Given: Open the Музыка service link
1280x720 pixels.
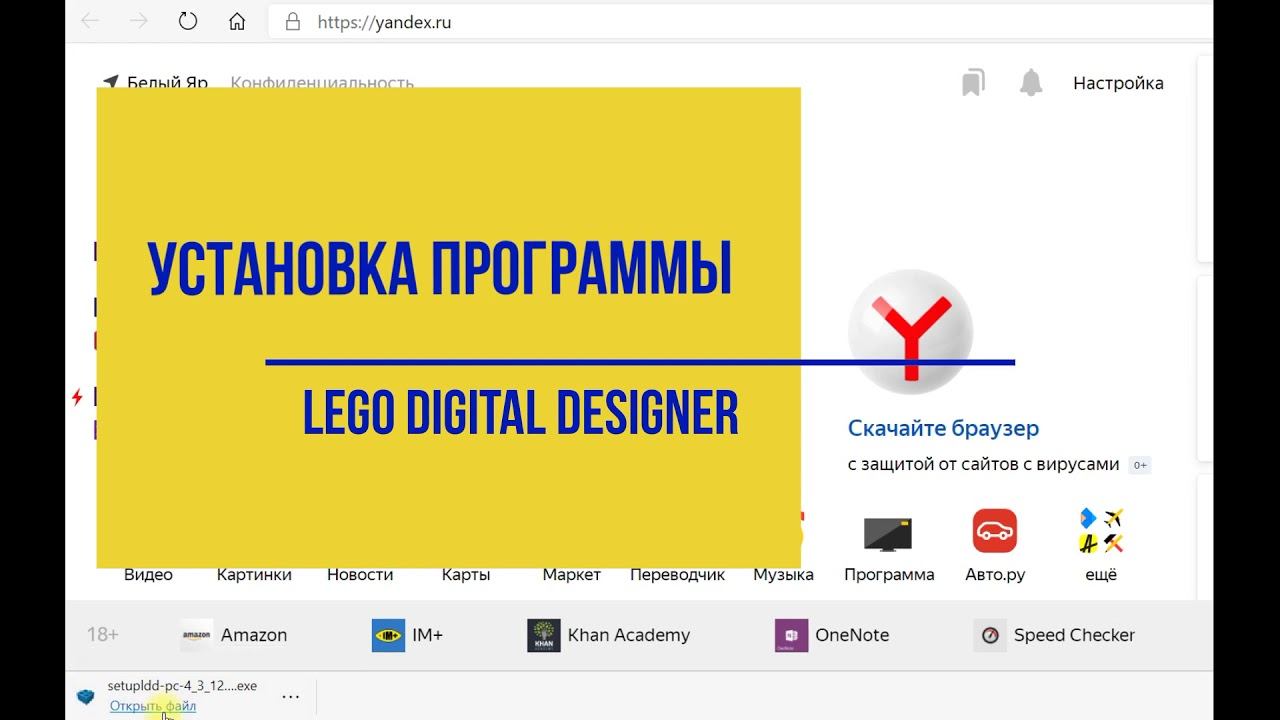Looking at the screenshot, I should click(x=783, y=575).
